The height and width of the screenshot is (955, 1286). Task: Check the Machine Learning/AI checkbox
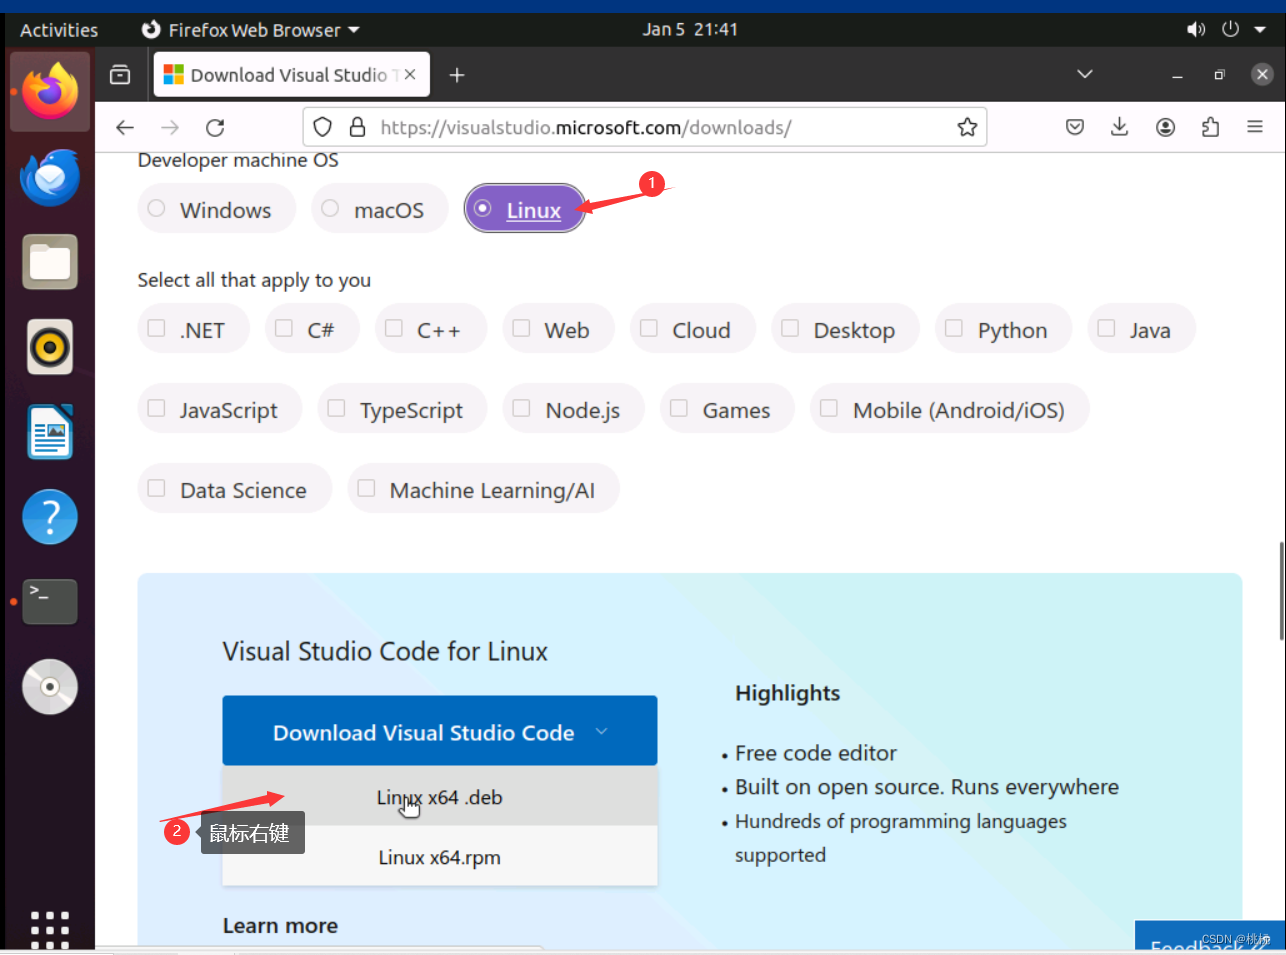click(x=366, y=489)
